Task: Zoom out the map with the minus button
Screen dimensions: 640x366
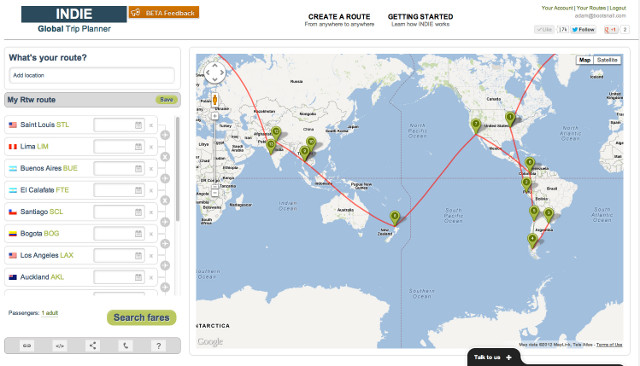Action: pyautogui.click(x=215, y=193)
